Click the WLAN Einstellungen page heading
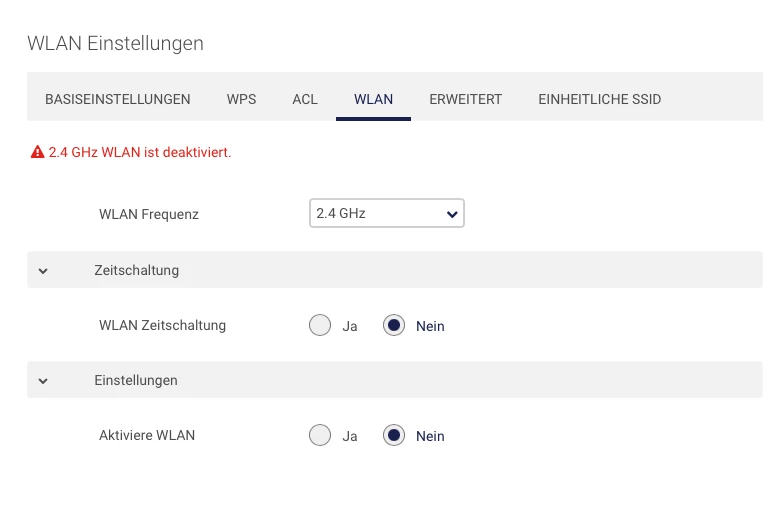The height and width of the screenshot is (505, 775). click(115, 43)
